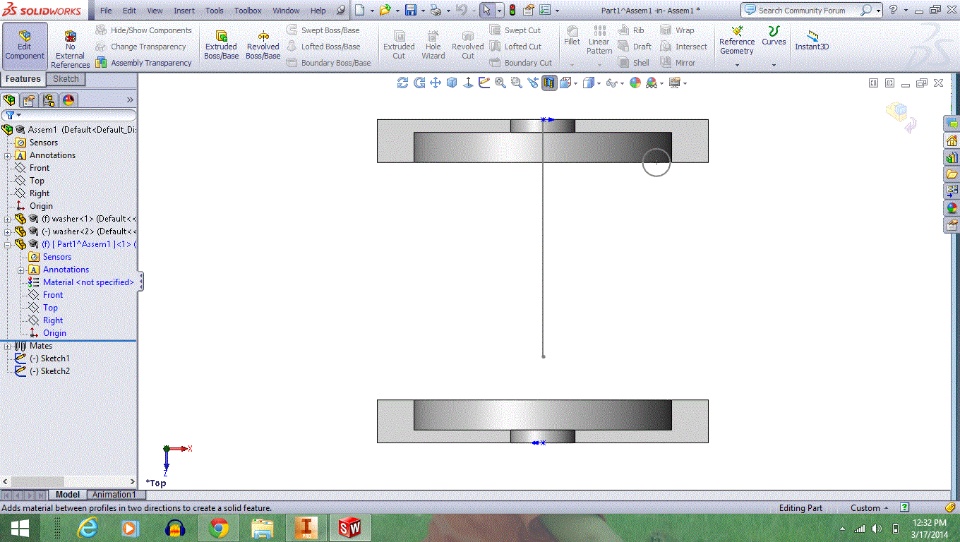
Task: Open Google Chrome from the taskbar
Action: pyautogui.click(x=219, y=527)
